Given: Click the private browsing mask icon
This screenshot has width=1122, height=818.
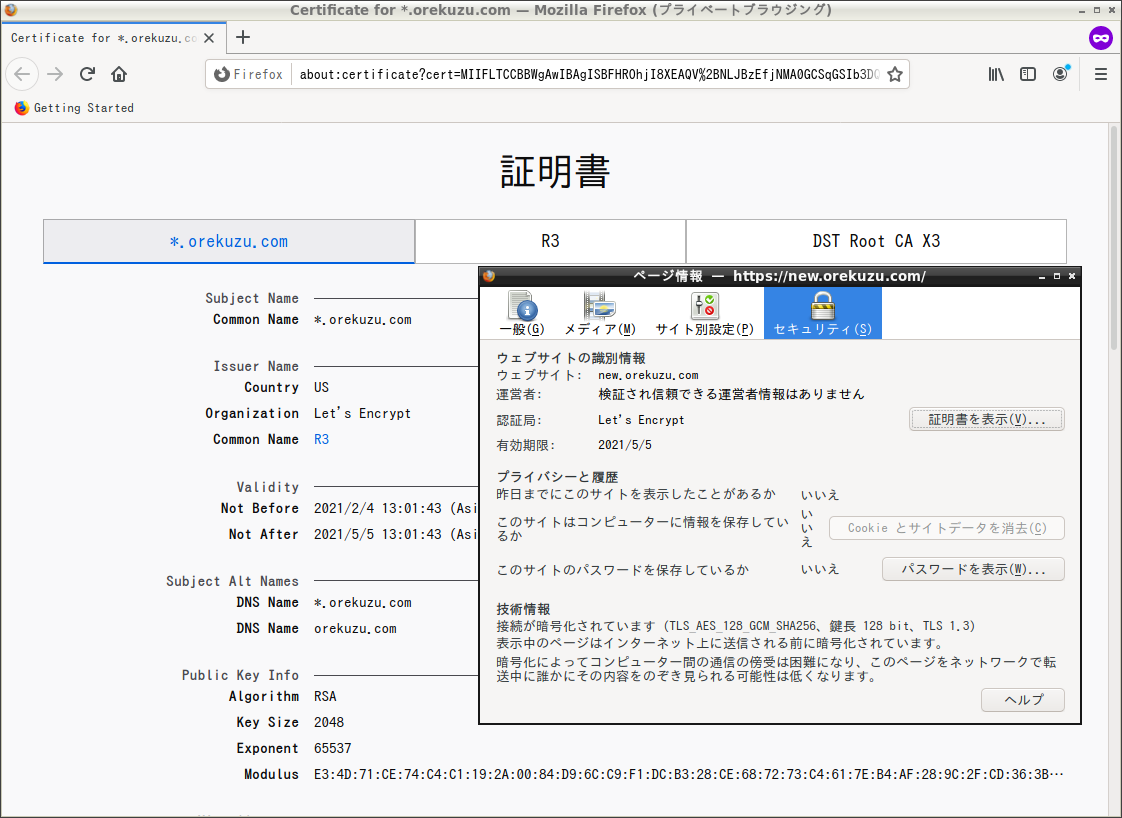Looking at the screenshot, I should (1101, 38).
